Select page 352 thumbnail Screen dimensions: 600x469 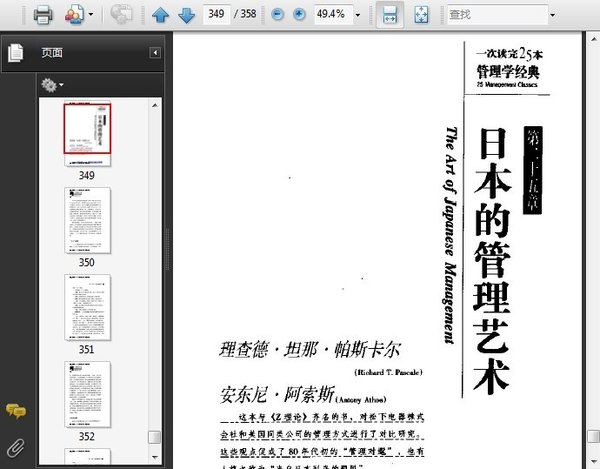click(x=87, y=394)
